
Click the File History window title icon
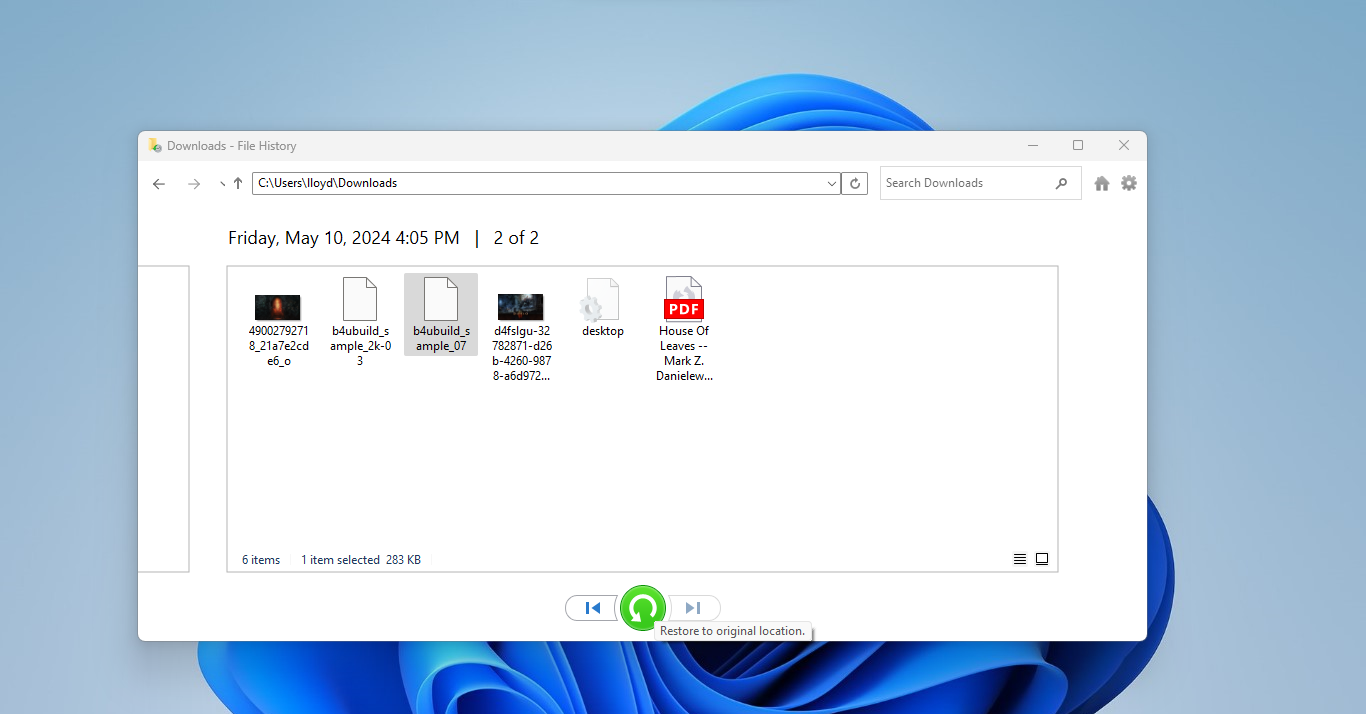pyautogui.click(x=155, y=145)
